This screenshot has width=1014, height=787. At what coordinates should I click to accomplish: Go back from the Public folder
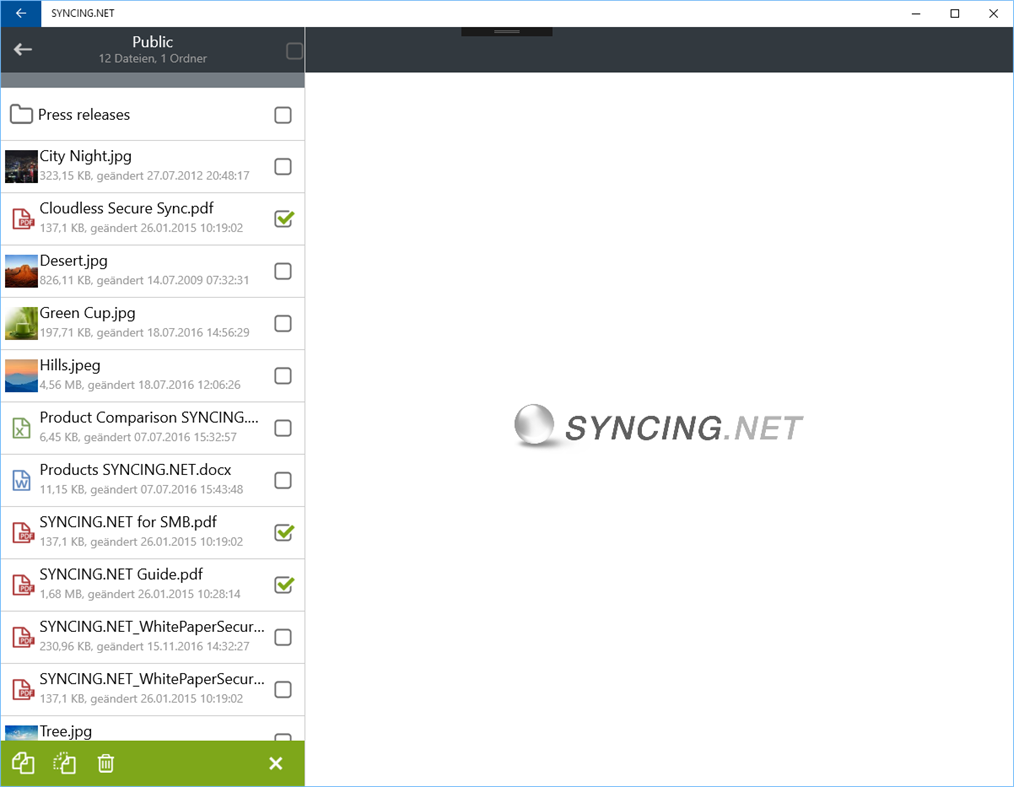click(x=22, y=48)
